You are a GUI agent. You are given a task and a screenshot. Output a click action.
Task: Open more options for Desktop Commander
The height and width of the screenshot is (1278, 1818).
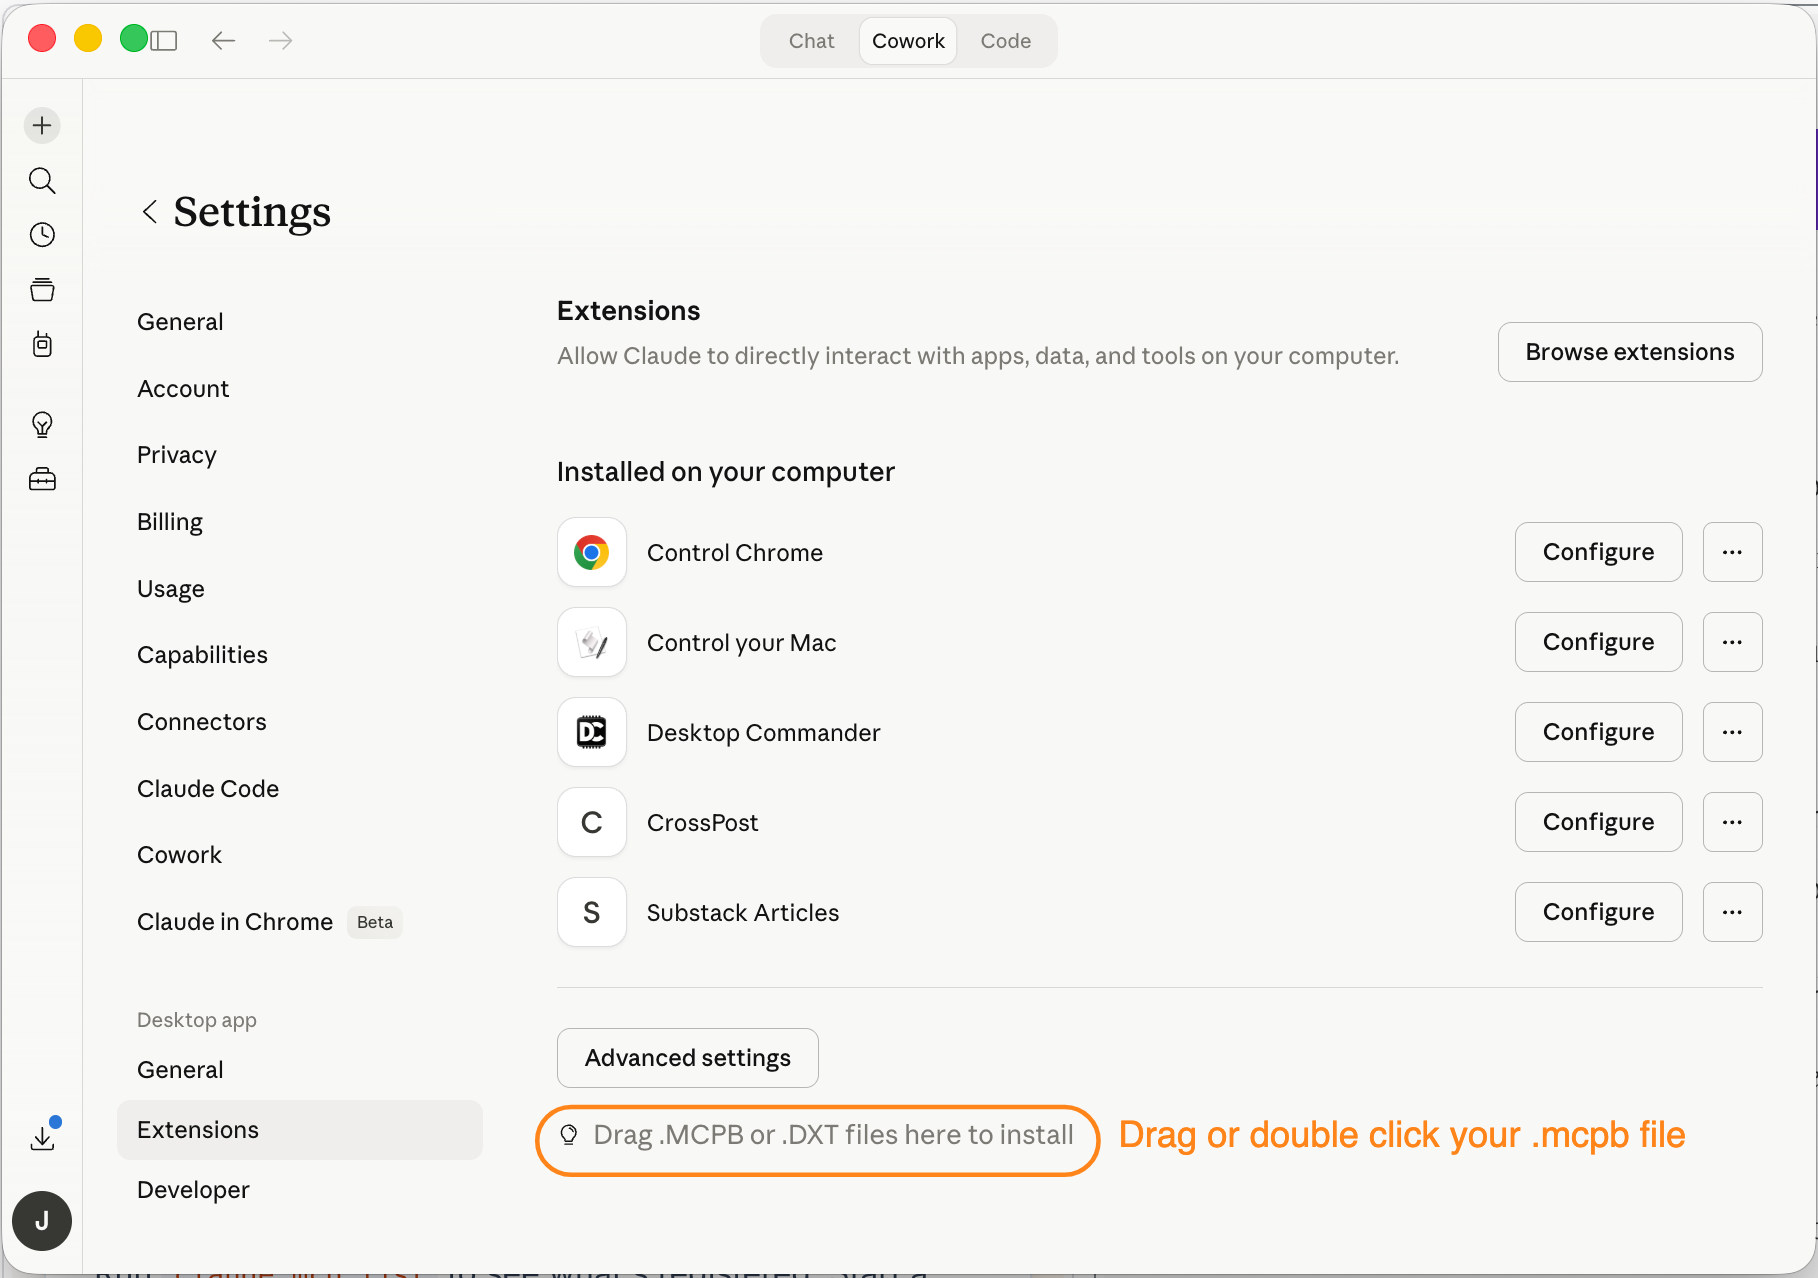click(x=1733, y=732)
